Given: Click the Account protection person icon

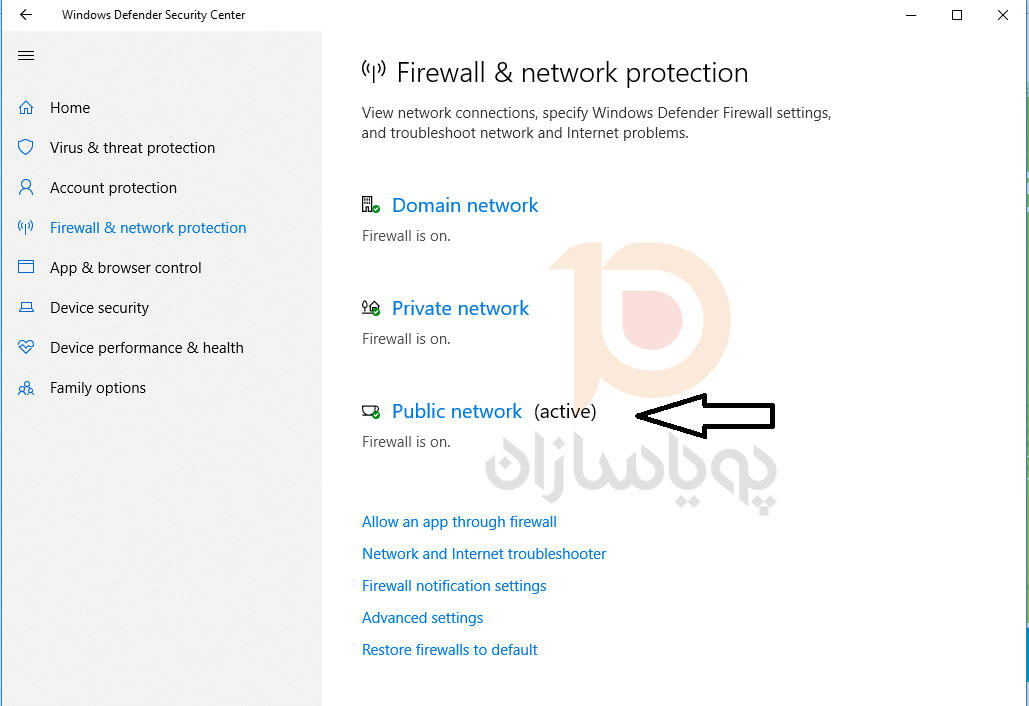Looking at the screenshot, I should coord(26,188).
